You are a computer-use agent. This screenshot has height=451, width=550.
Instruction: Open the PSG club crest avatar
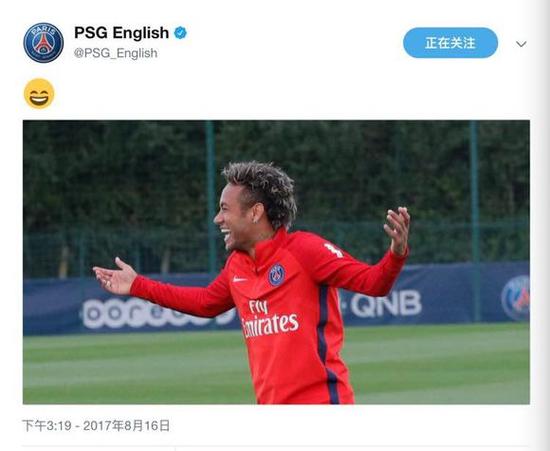[43, 43]
